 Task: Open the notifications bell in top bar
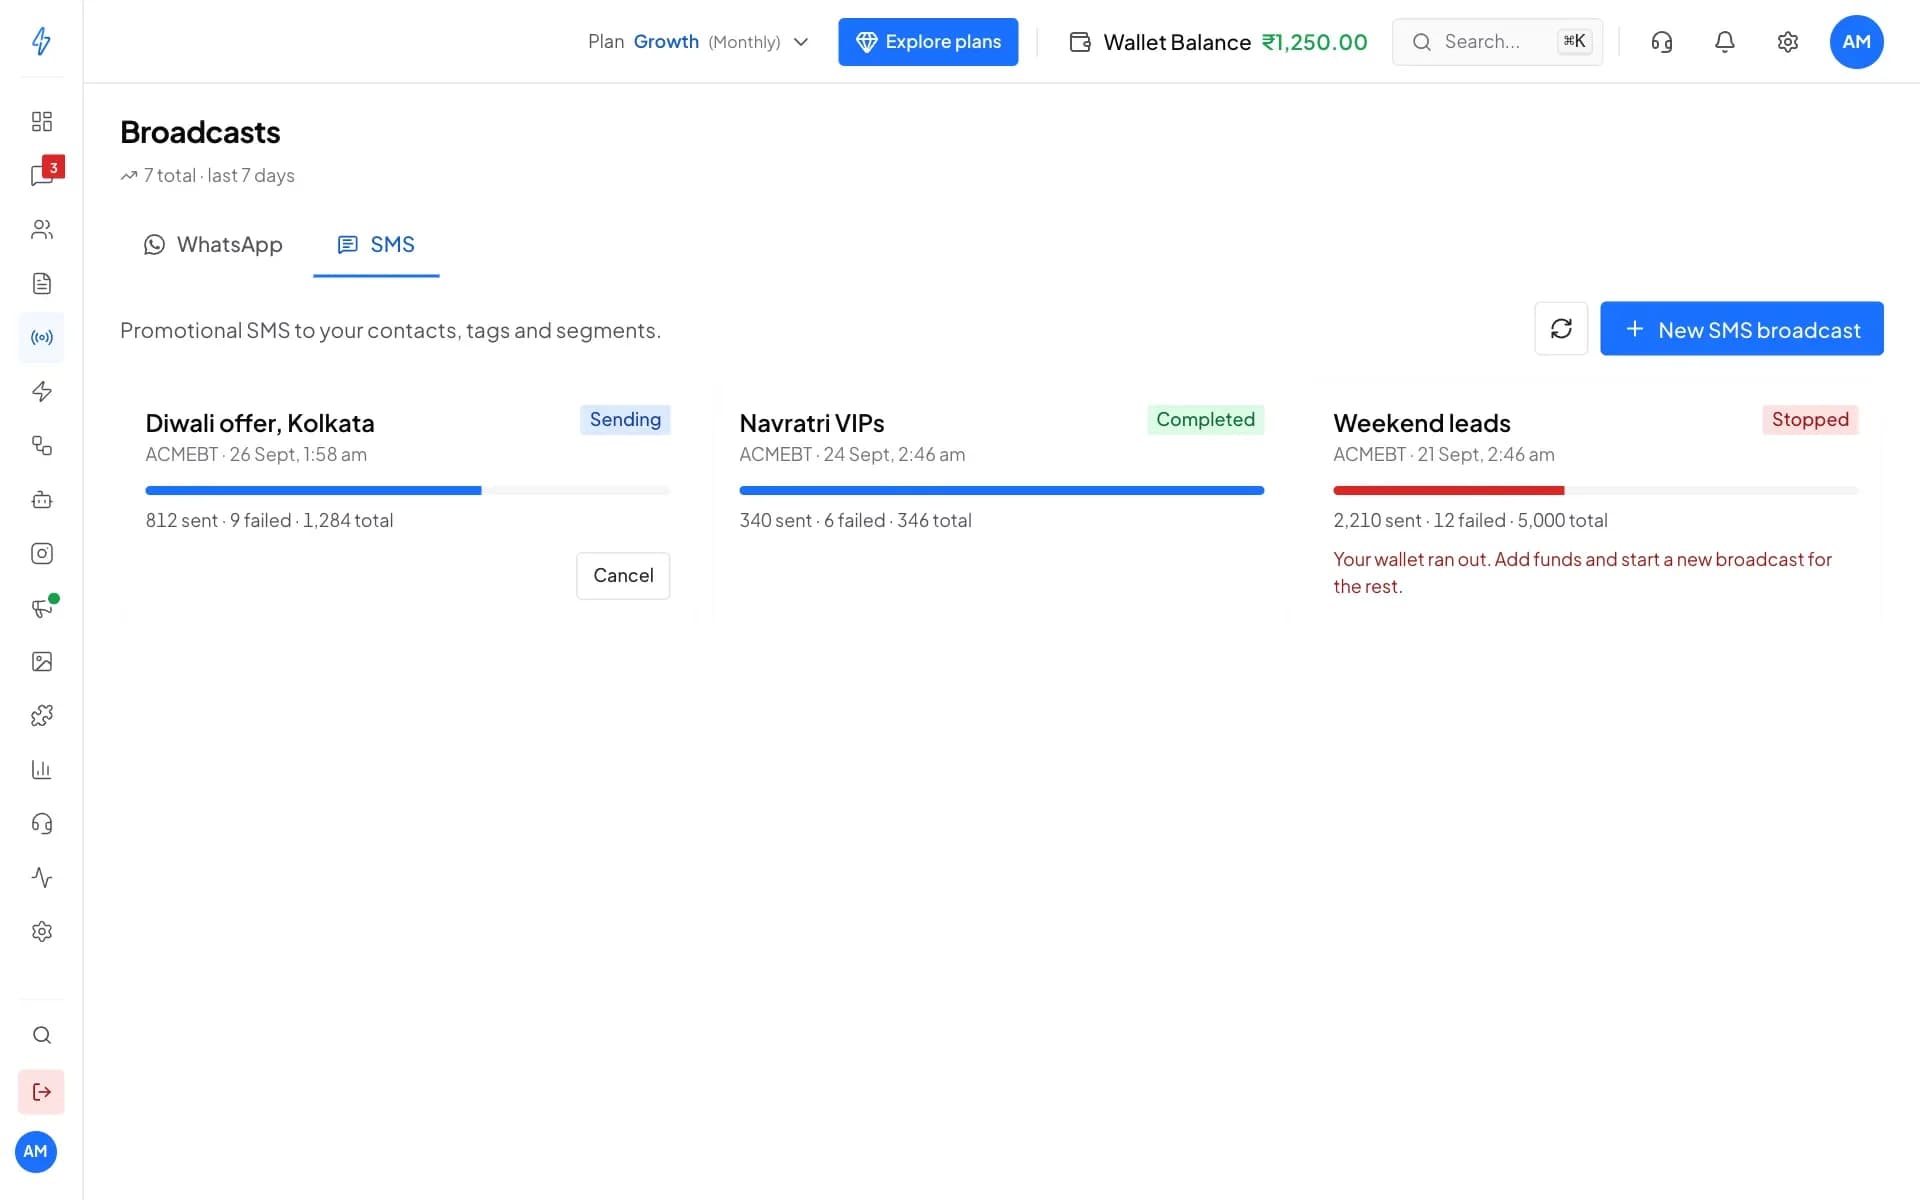click(1725, 42)
